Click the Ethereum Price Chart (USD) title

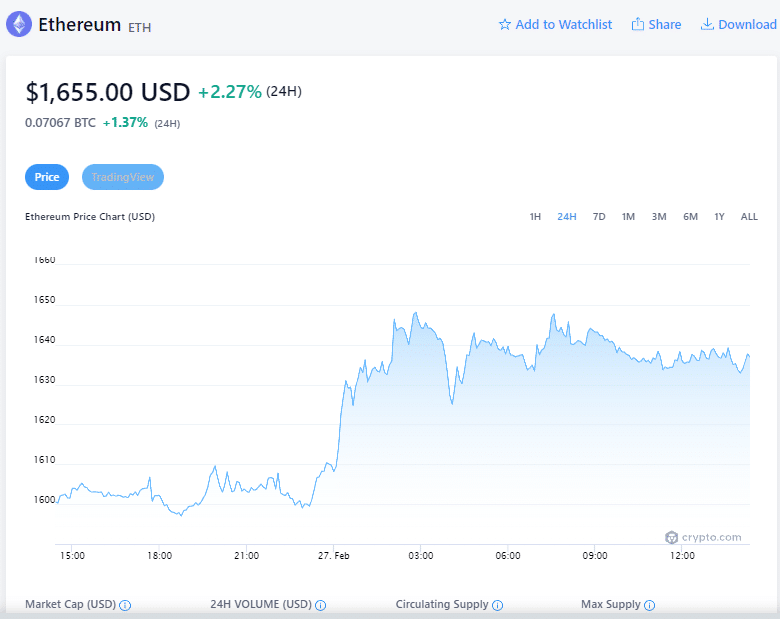(90, 216)
